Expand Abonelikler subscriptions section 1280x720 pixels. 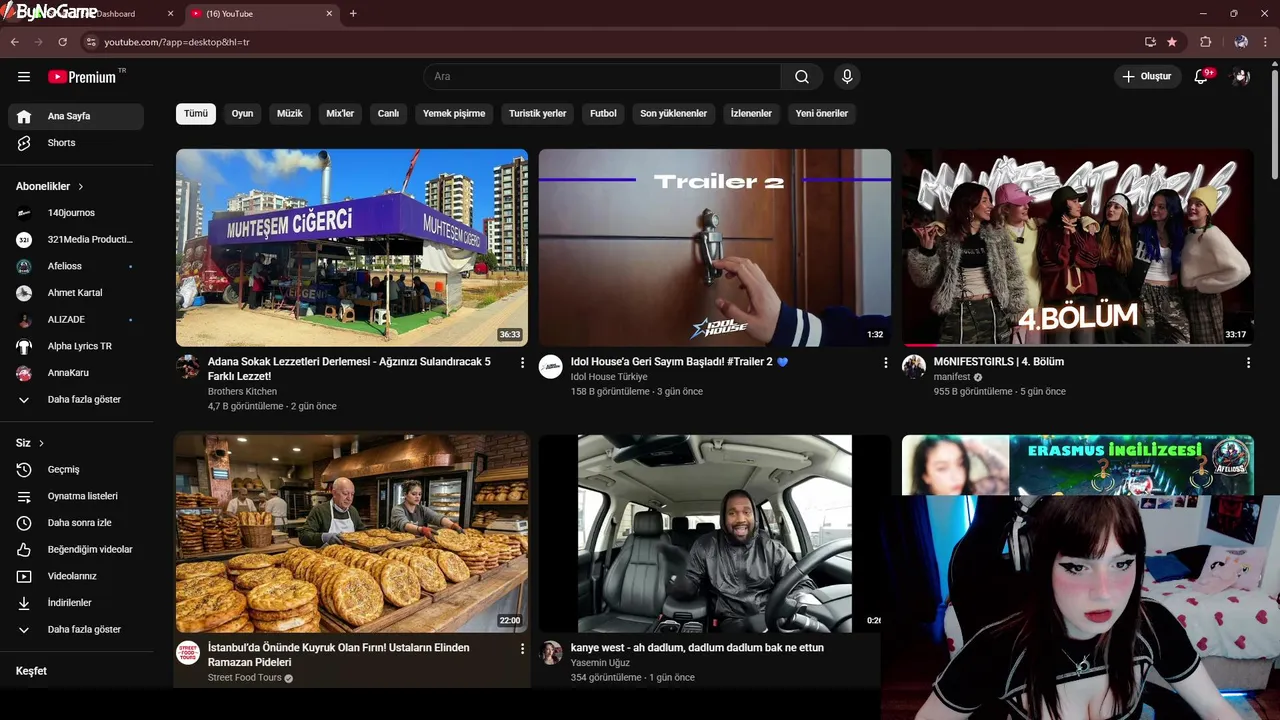[x=50, y=187]
